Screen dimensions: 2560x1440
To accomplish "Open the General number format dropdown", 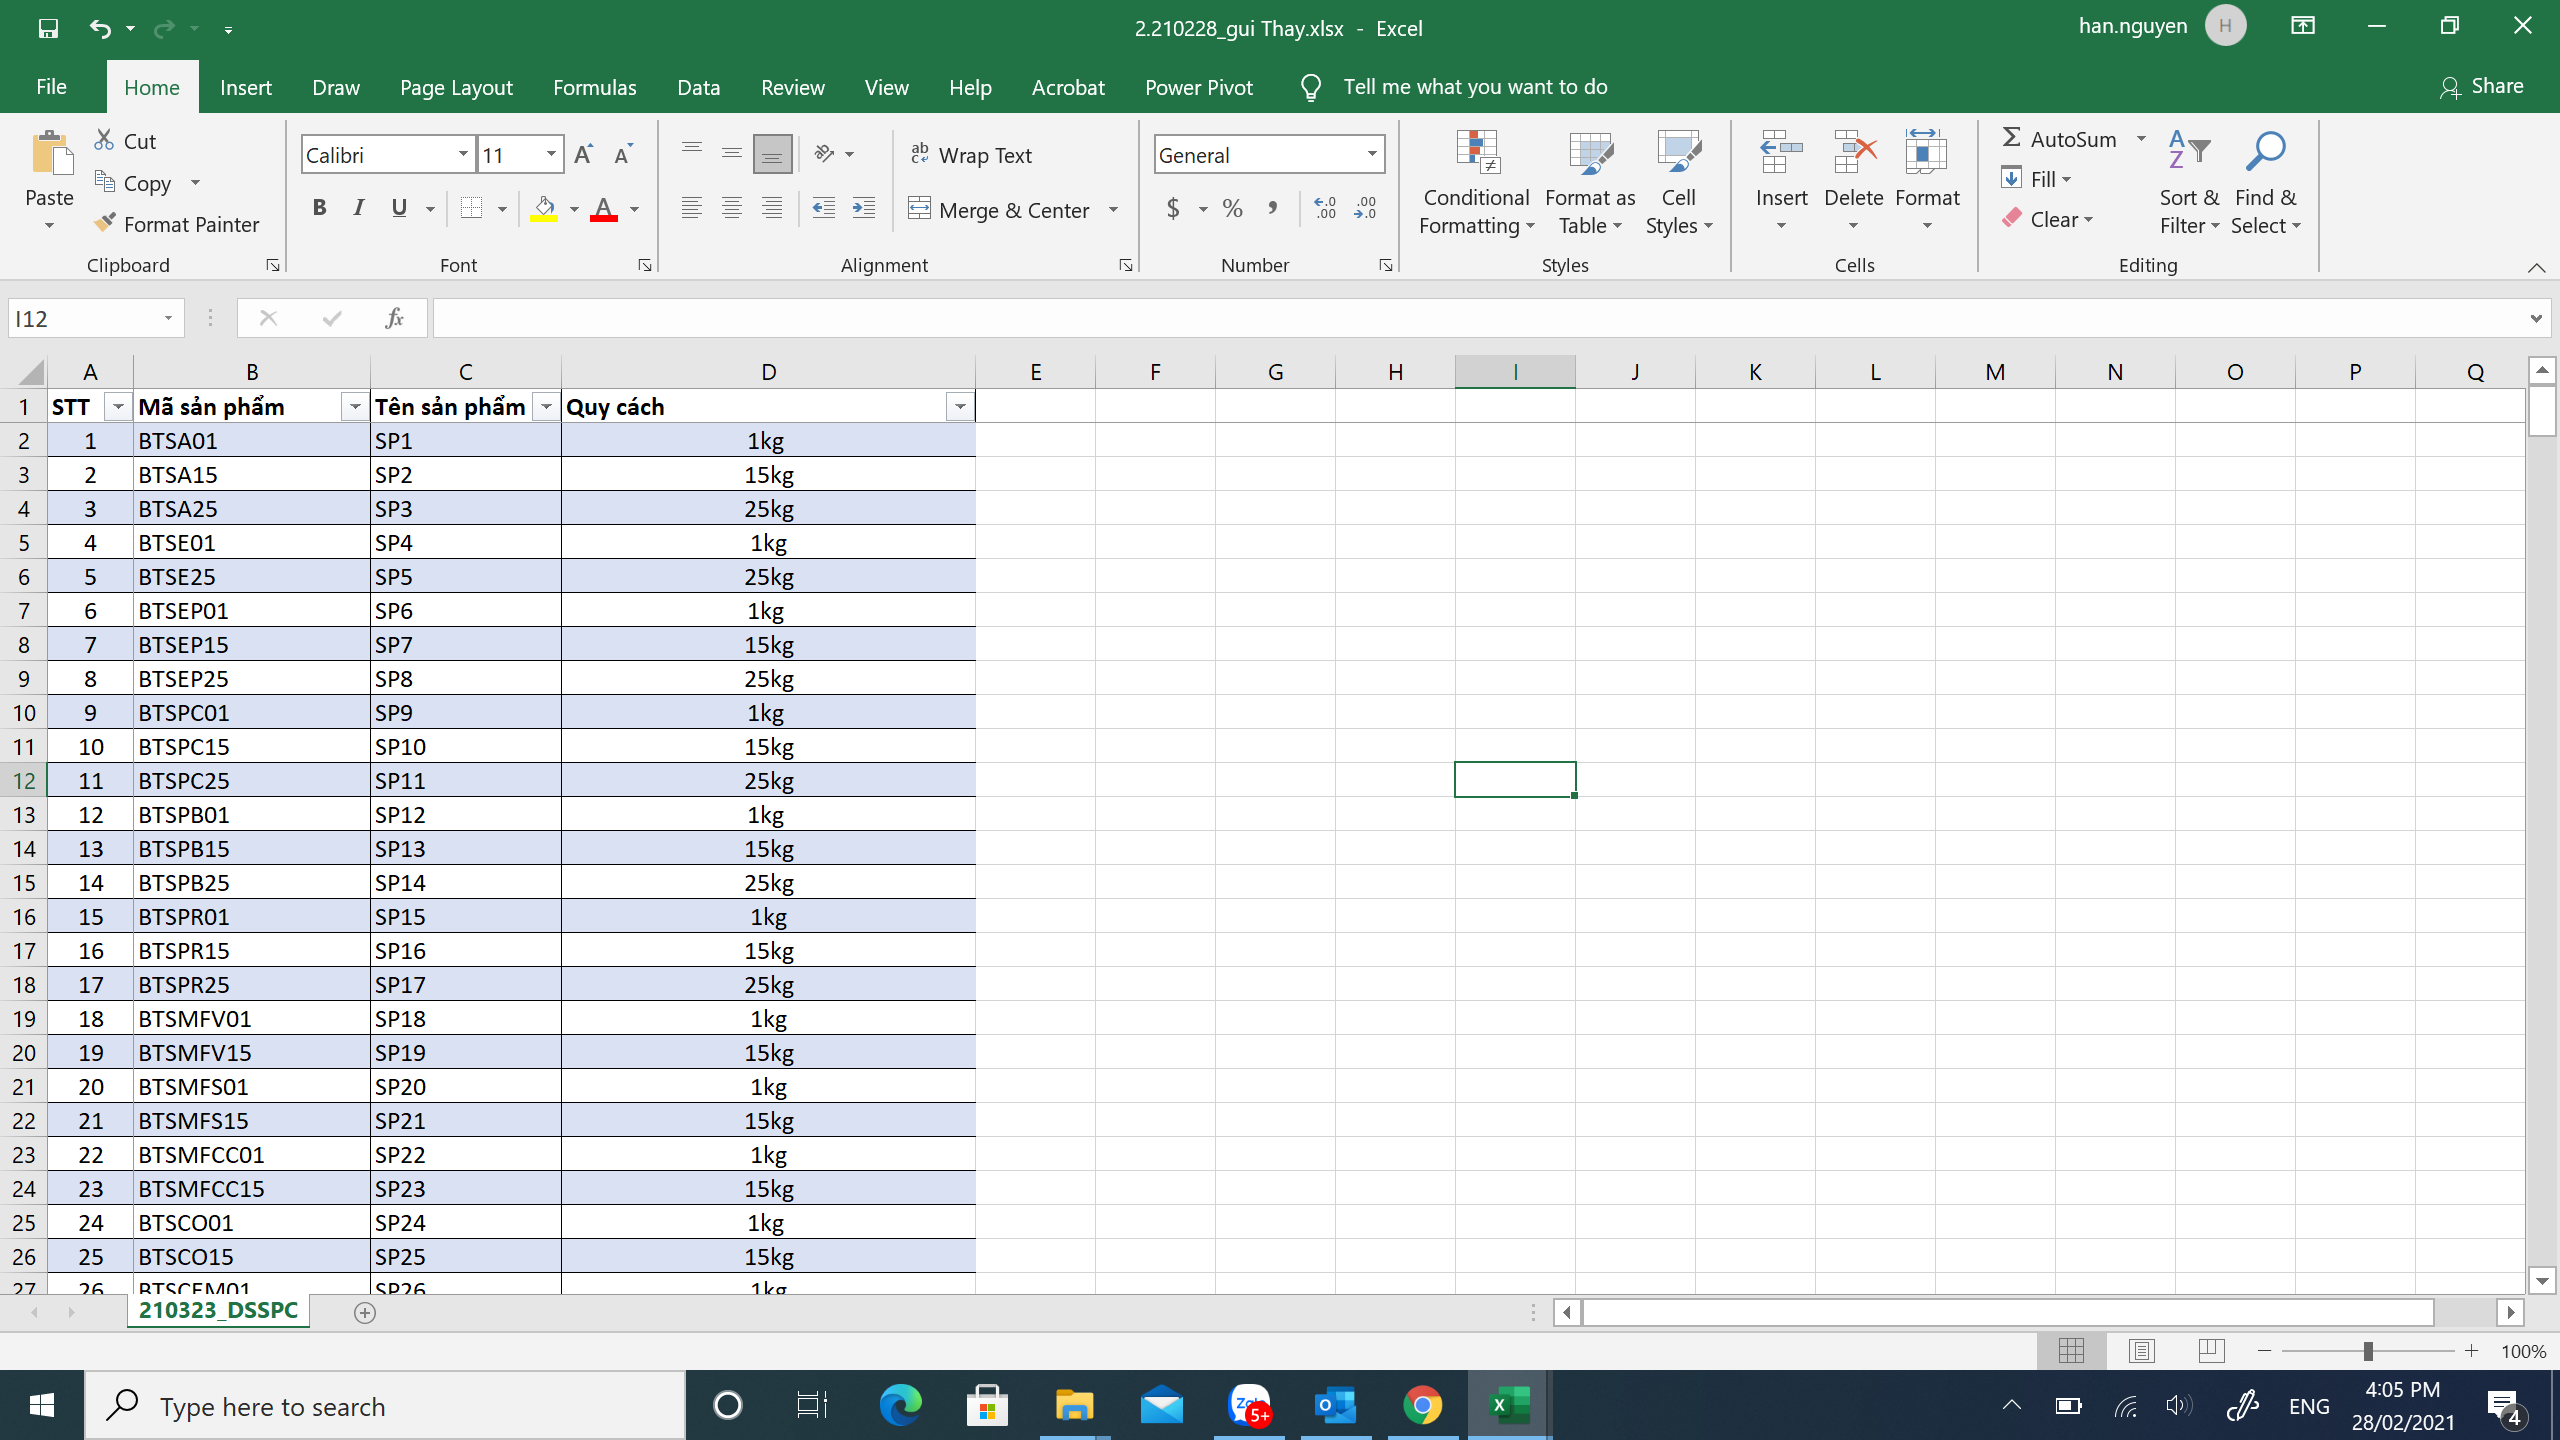I will pos(1372,154).
